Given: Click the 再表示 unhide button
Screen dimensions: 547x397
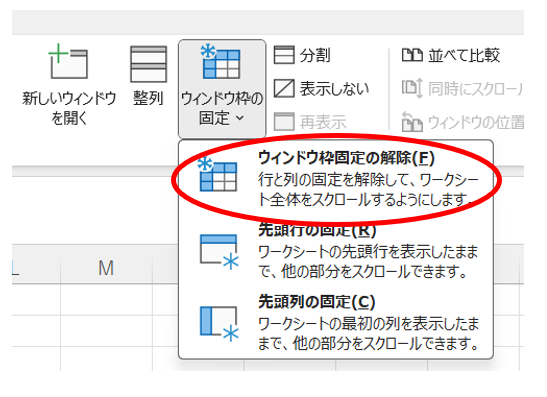Looking at the screenshot, I should coord(310,122).
